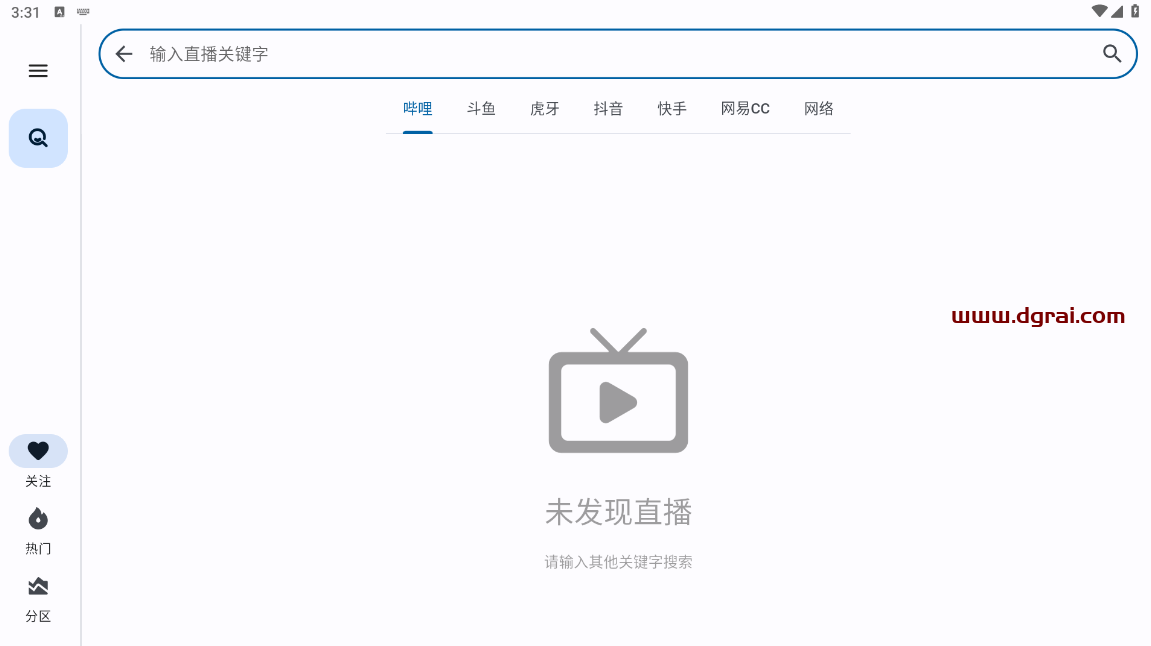Select the 虎牙 platform tab

(x=545, y=109)
